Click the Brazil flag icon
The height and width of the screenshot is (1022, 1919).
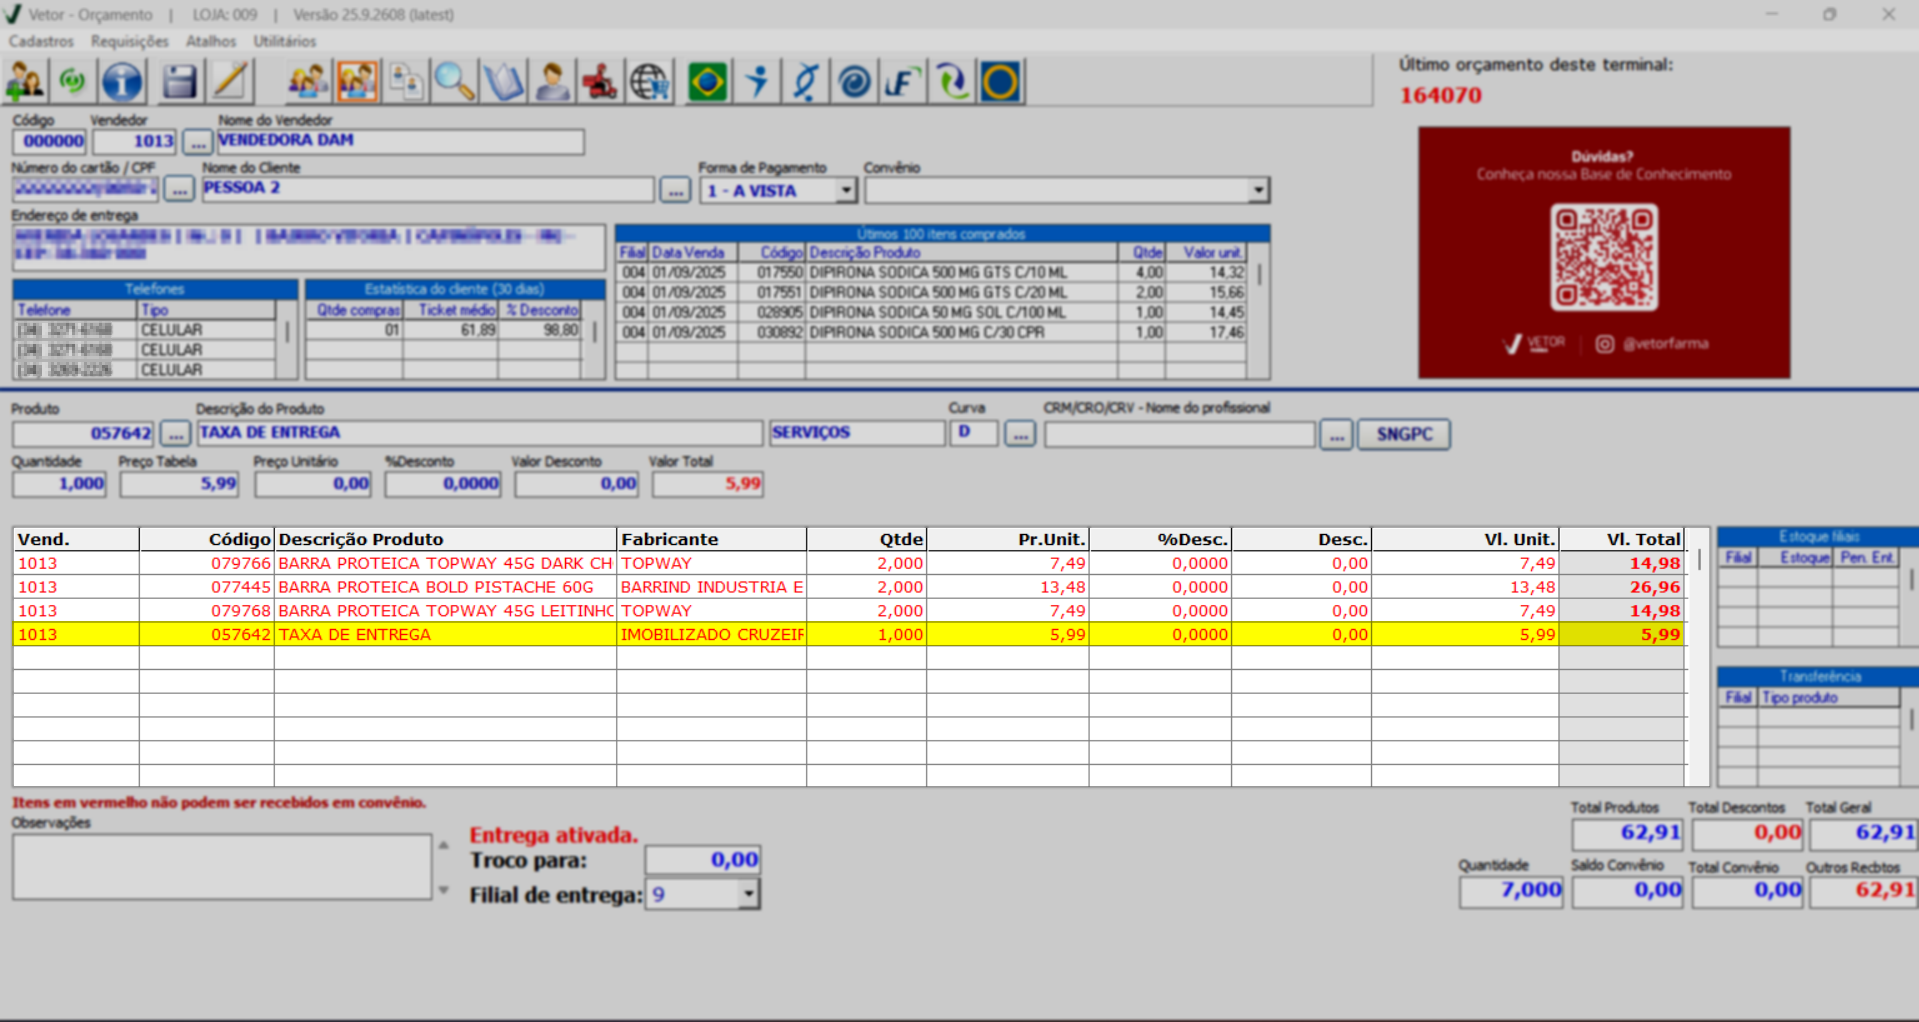707,82
